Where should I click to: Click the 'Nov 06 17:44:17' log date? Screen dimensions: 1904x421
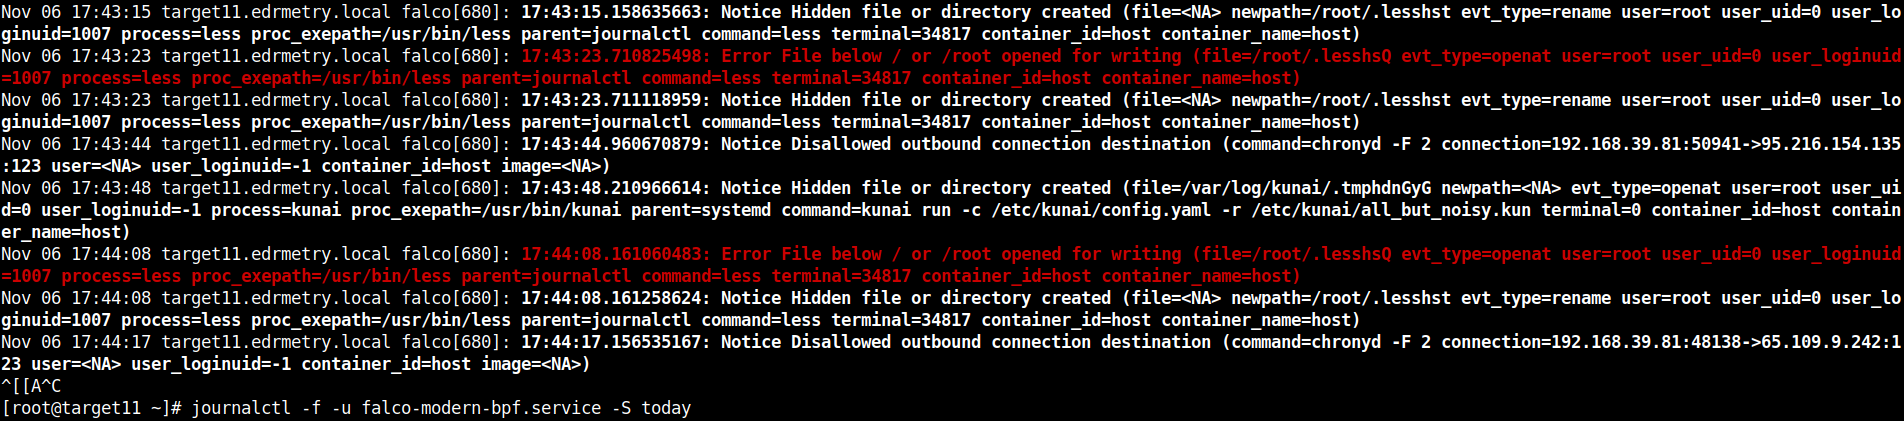click(76, 342)
